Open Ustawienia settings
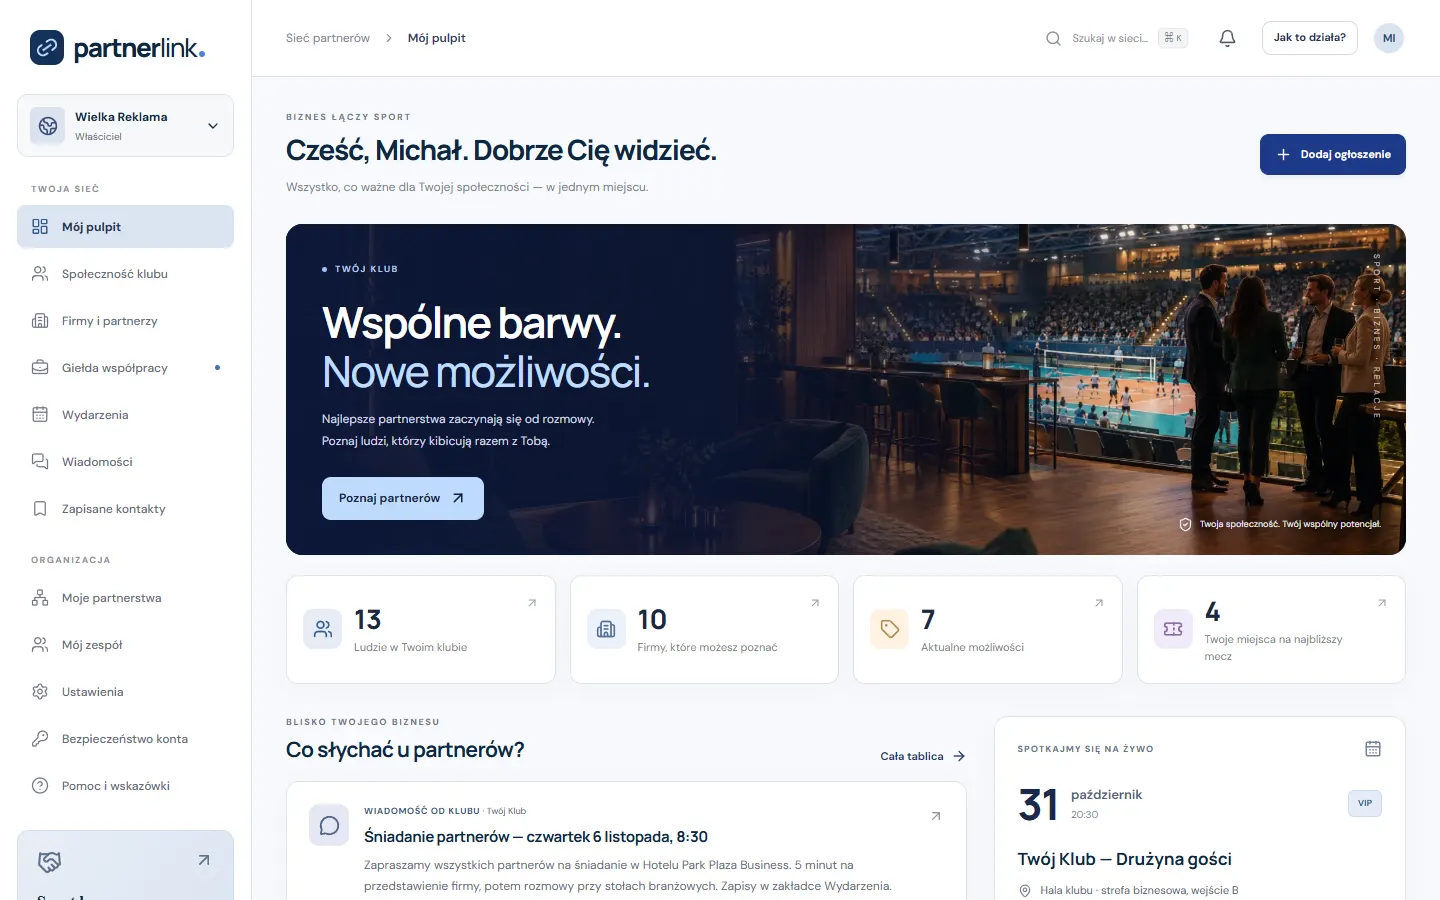Screen dimensions: 1440x900 tap(125, 692)
